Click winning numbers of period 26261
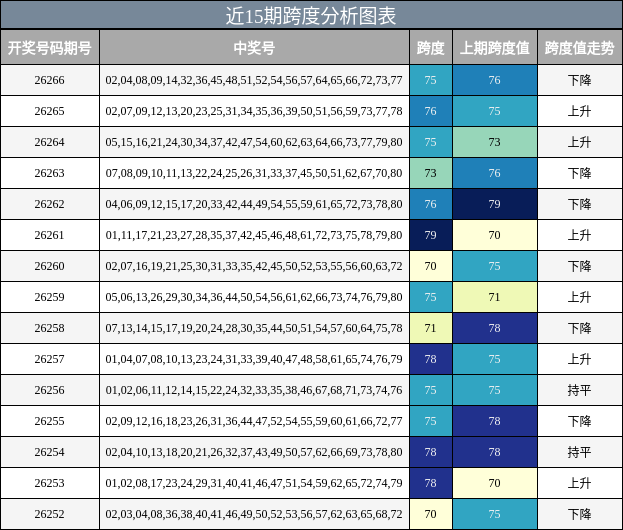The height and width of the screenshot is (530, 623). (254, 235)
